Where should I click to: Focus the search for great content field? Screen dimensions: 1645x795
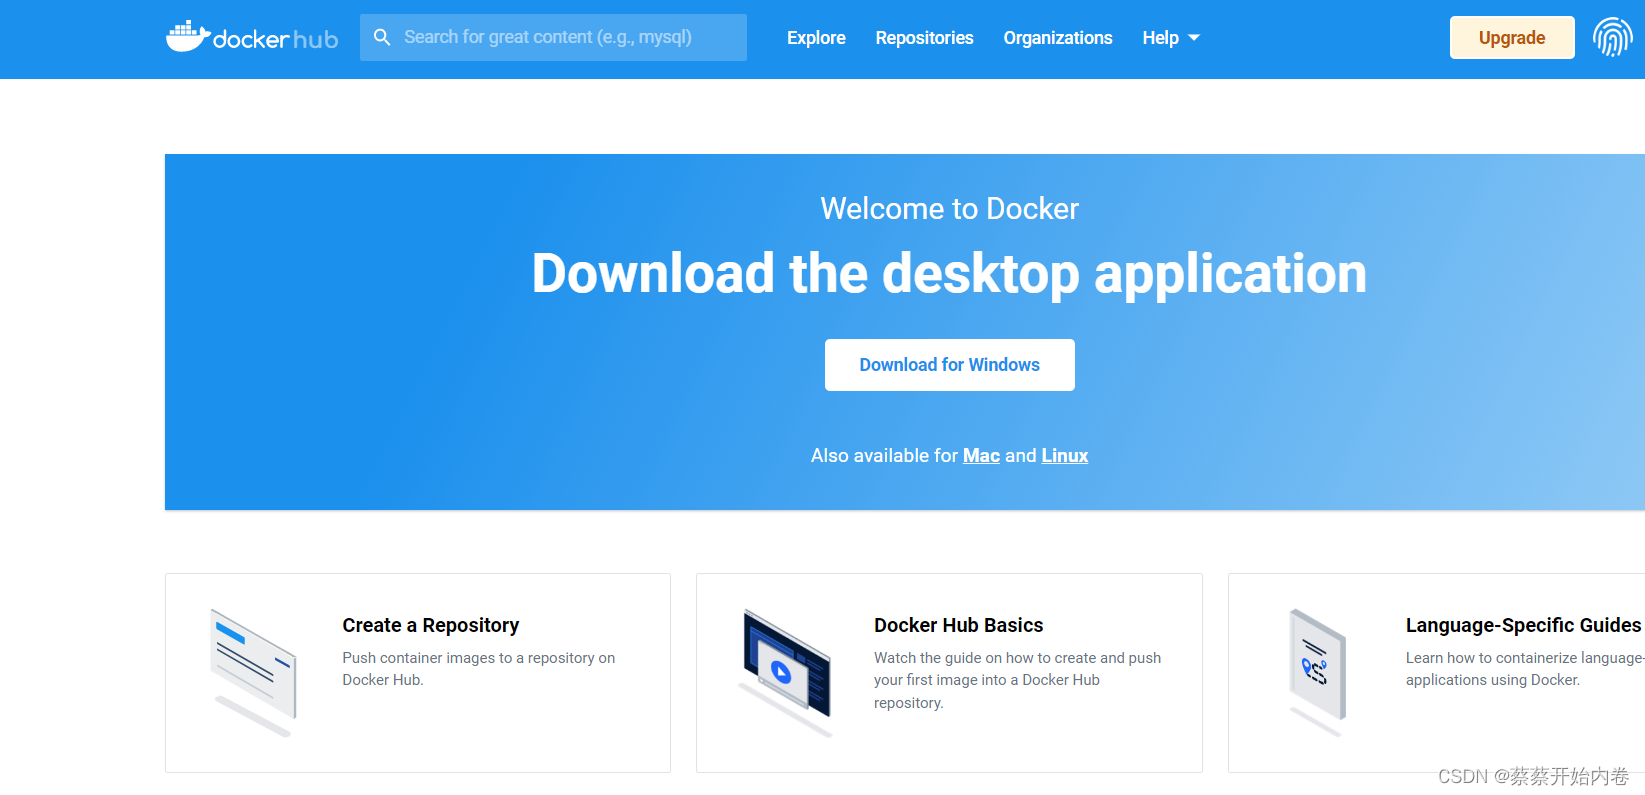pyautogui.click(x=553, y=37)
